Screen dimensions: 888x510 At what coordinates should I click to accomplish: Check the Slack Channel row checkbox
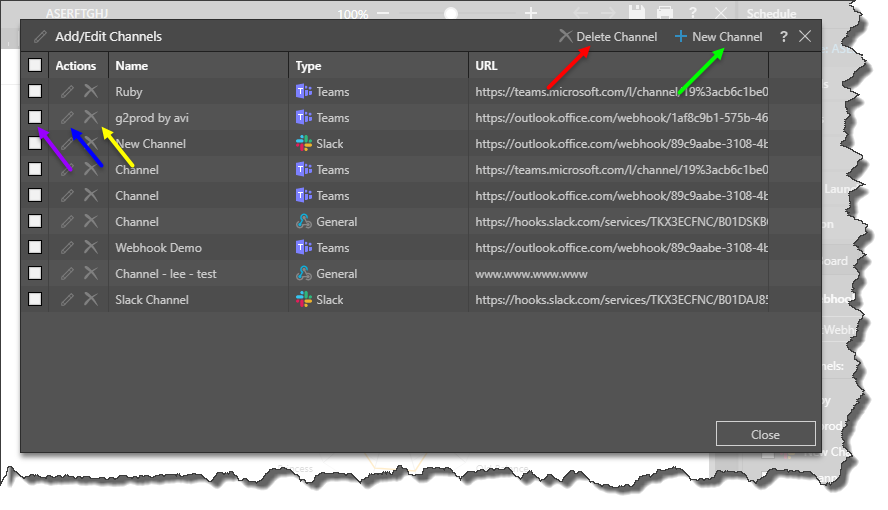tap(35, 299)
